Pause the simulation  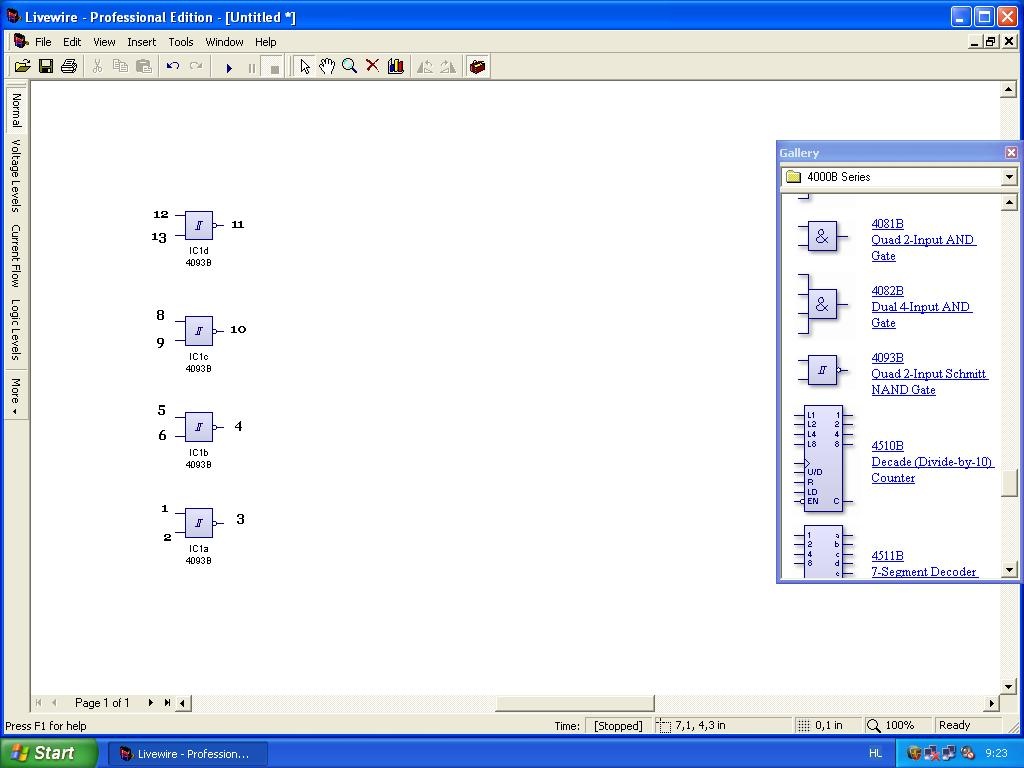click(251, 67)
